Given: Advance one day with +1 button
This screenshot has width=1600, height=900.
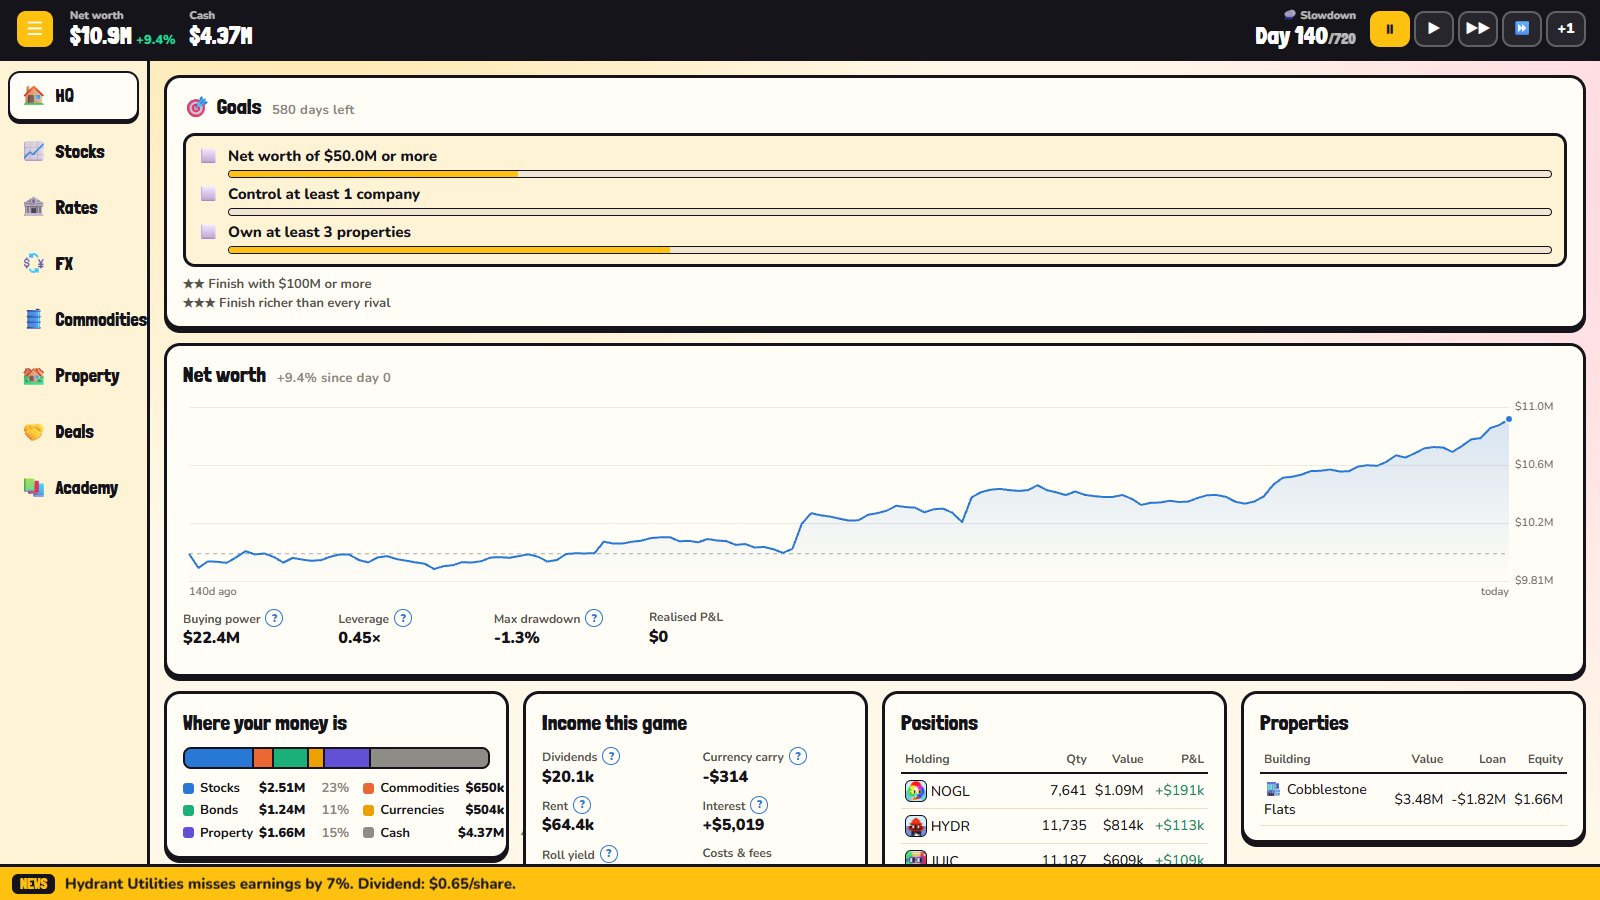Looking at the screenshot, I should (x=1565, y=29).
